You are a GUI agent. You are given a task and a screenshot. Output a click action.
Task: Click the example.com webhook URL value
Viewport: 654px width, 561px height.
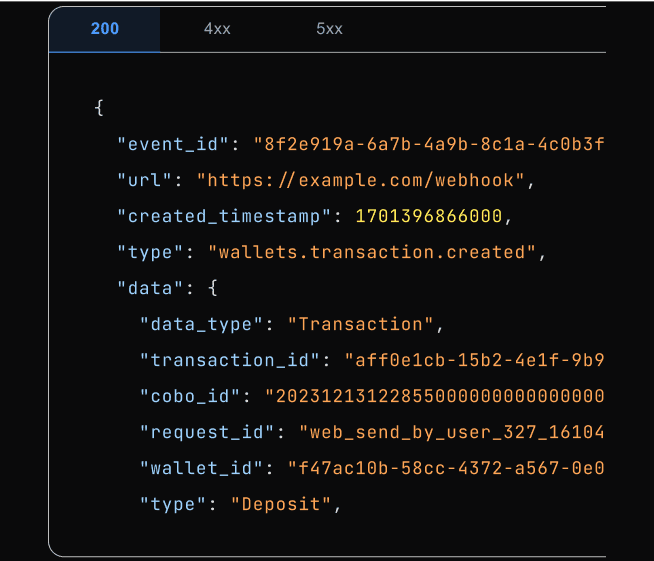point(361,180)
